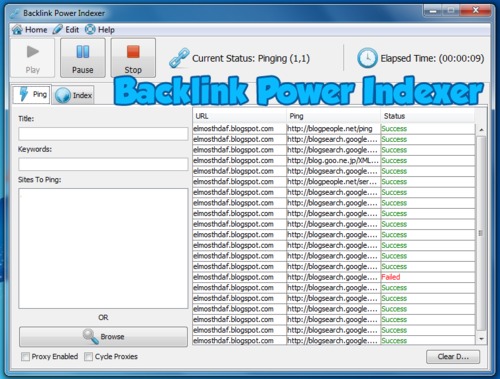Stop the current ping job
The width and height of the screenshot is (500, 379).
click(x=133, y=58)
